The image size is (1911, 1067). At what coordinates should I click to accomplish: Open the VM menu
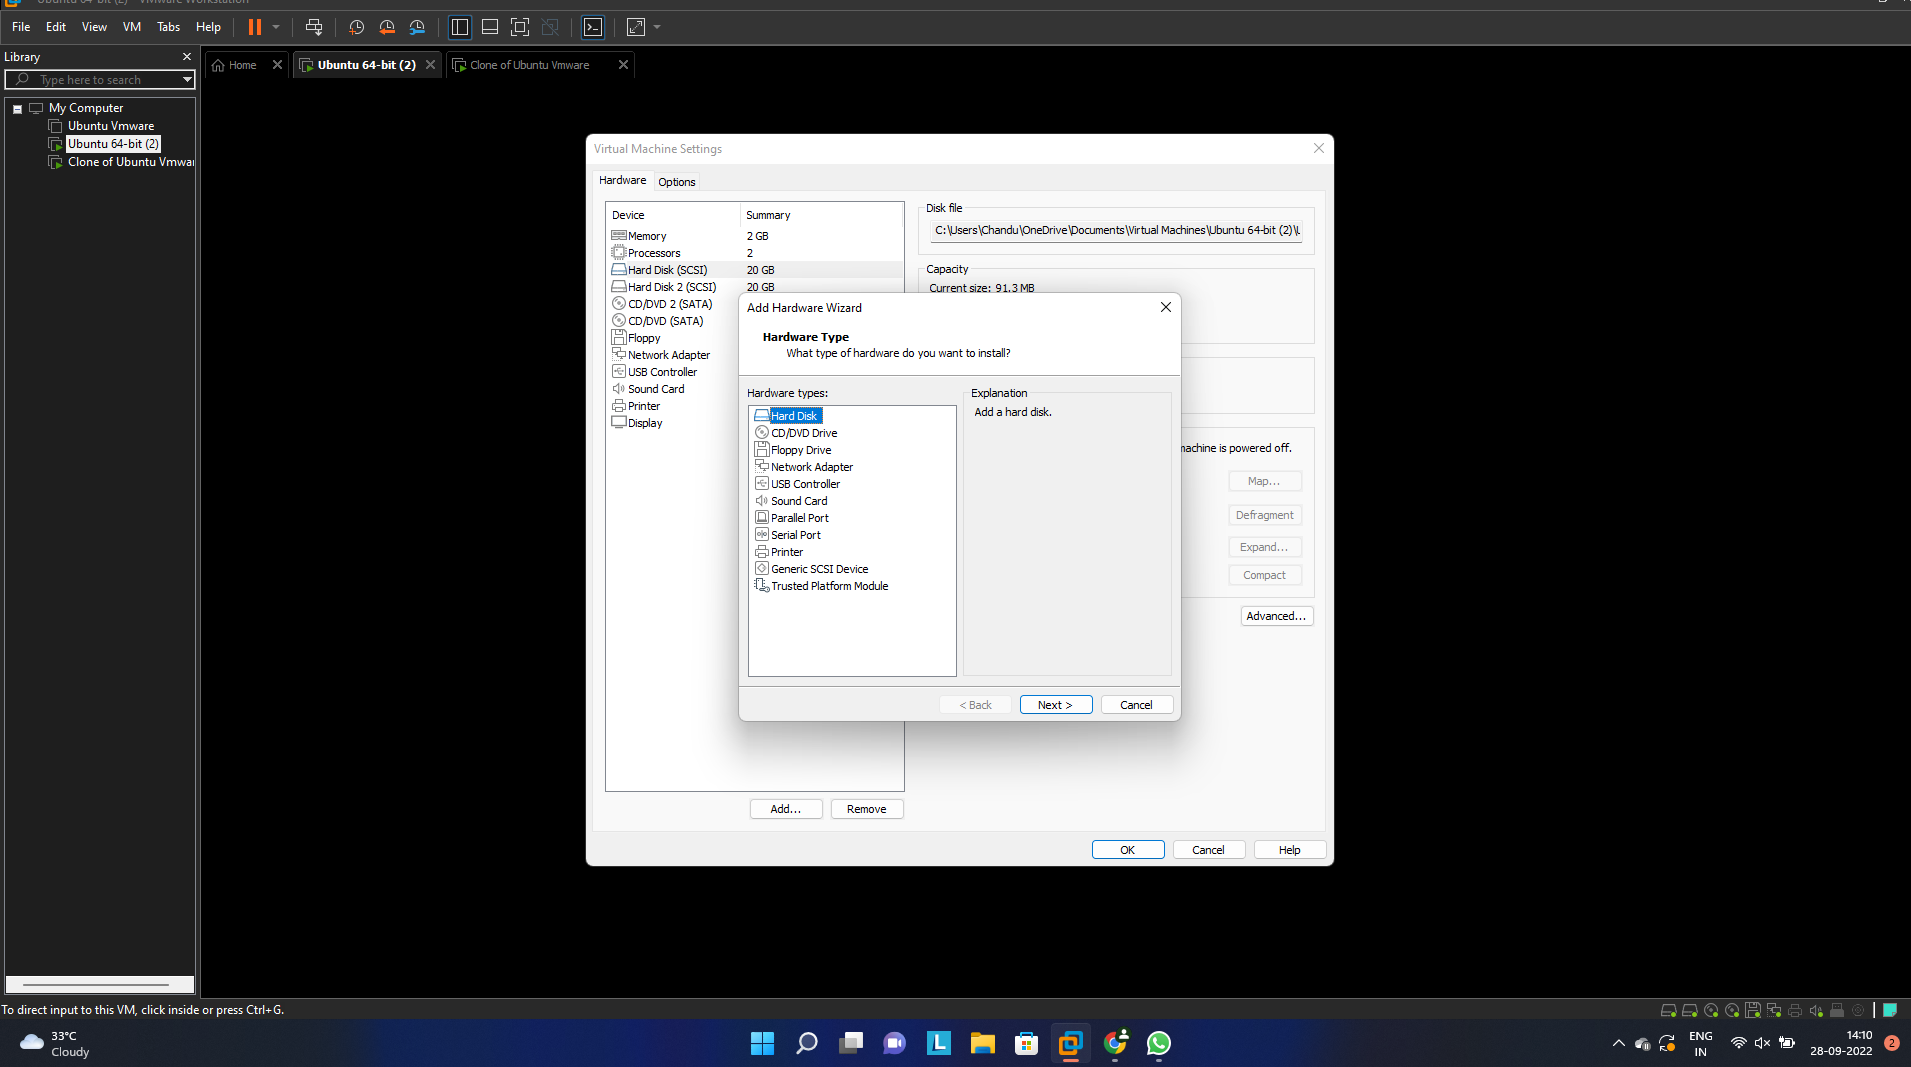click(131, 27)
